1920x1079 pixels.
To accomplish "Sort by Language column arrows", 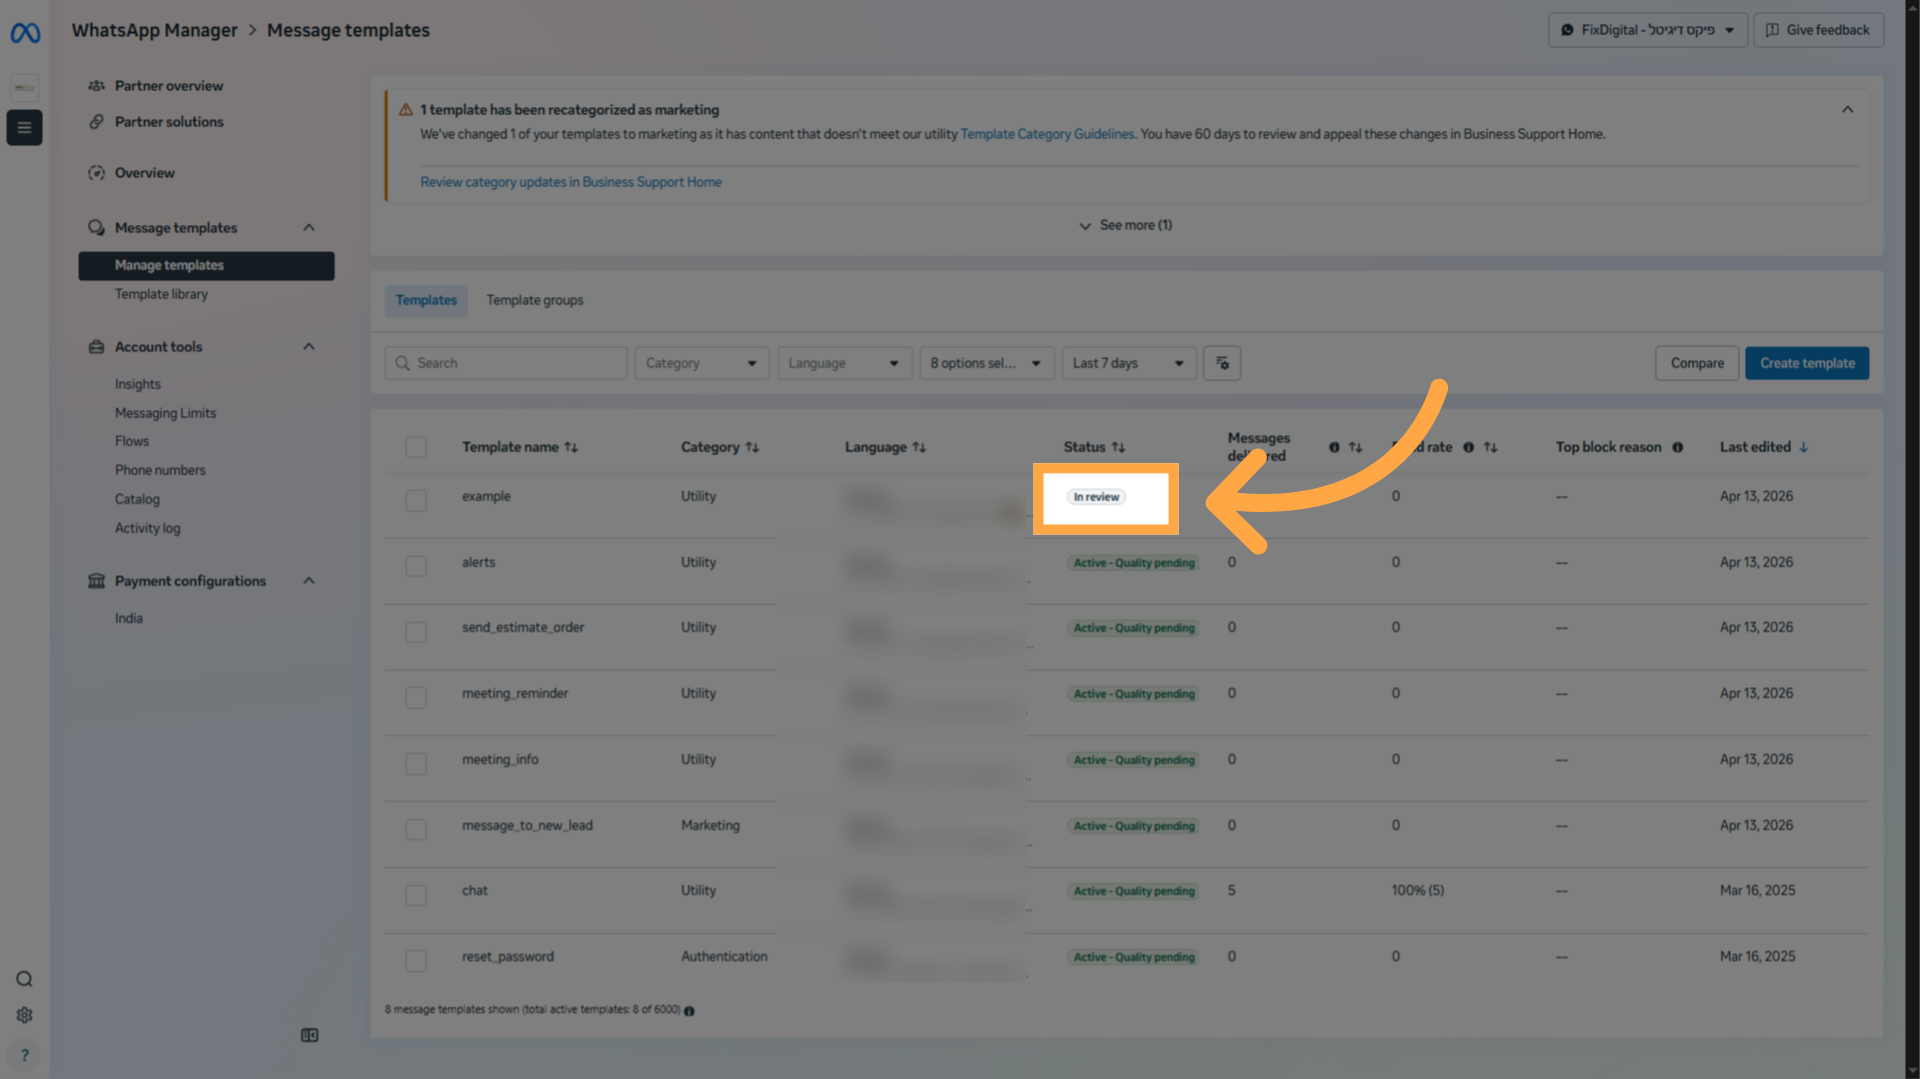I will click(919, 447).
